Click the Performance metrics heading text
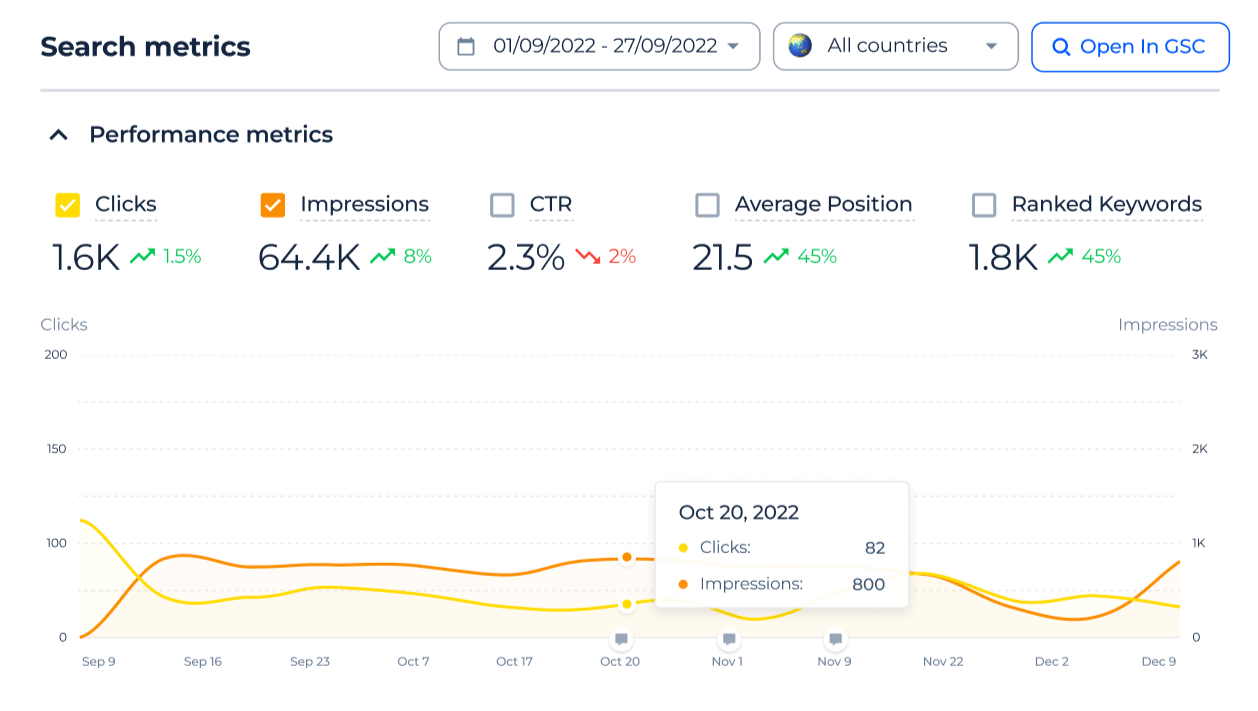This screenshot has height=711, width=1258. 211,134
